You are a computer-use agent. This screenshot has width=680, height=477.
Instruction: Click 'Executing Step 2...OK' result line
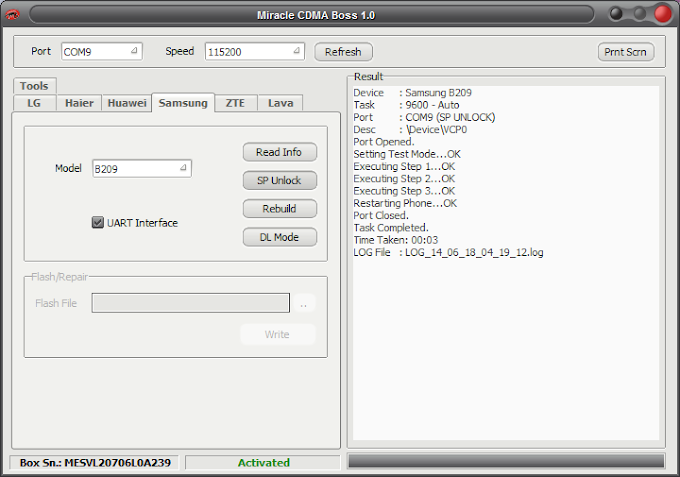pos(404,179)
